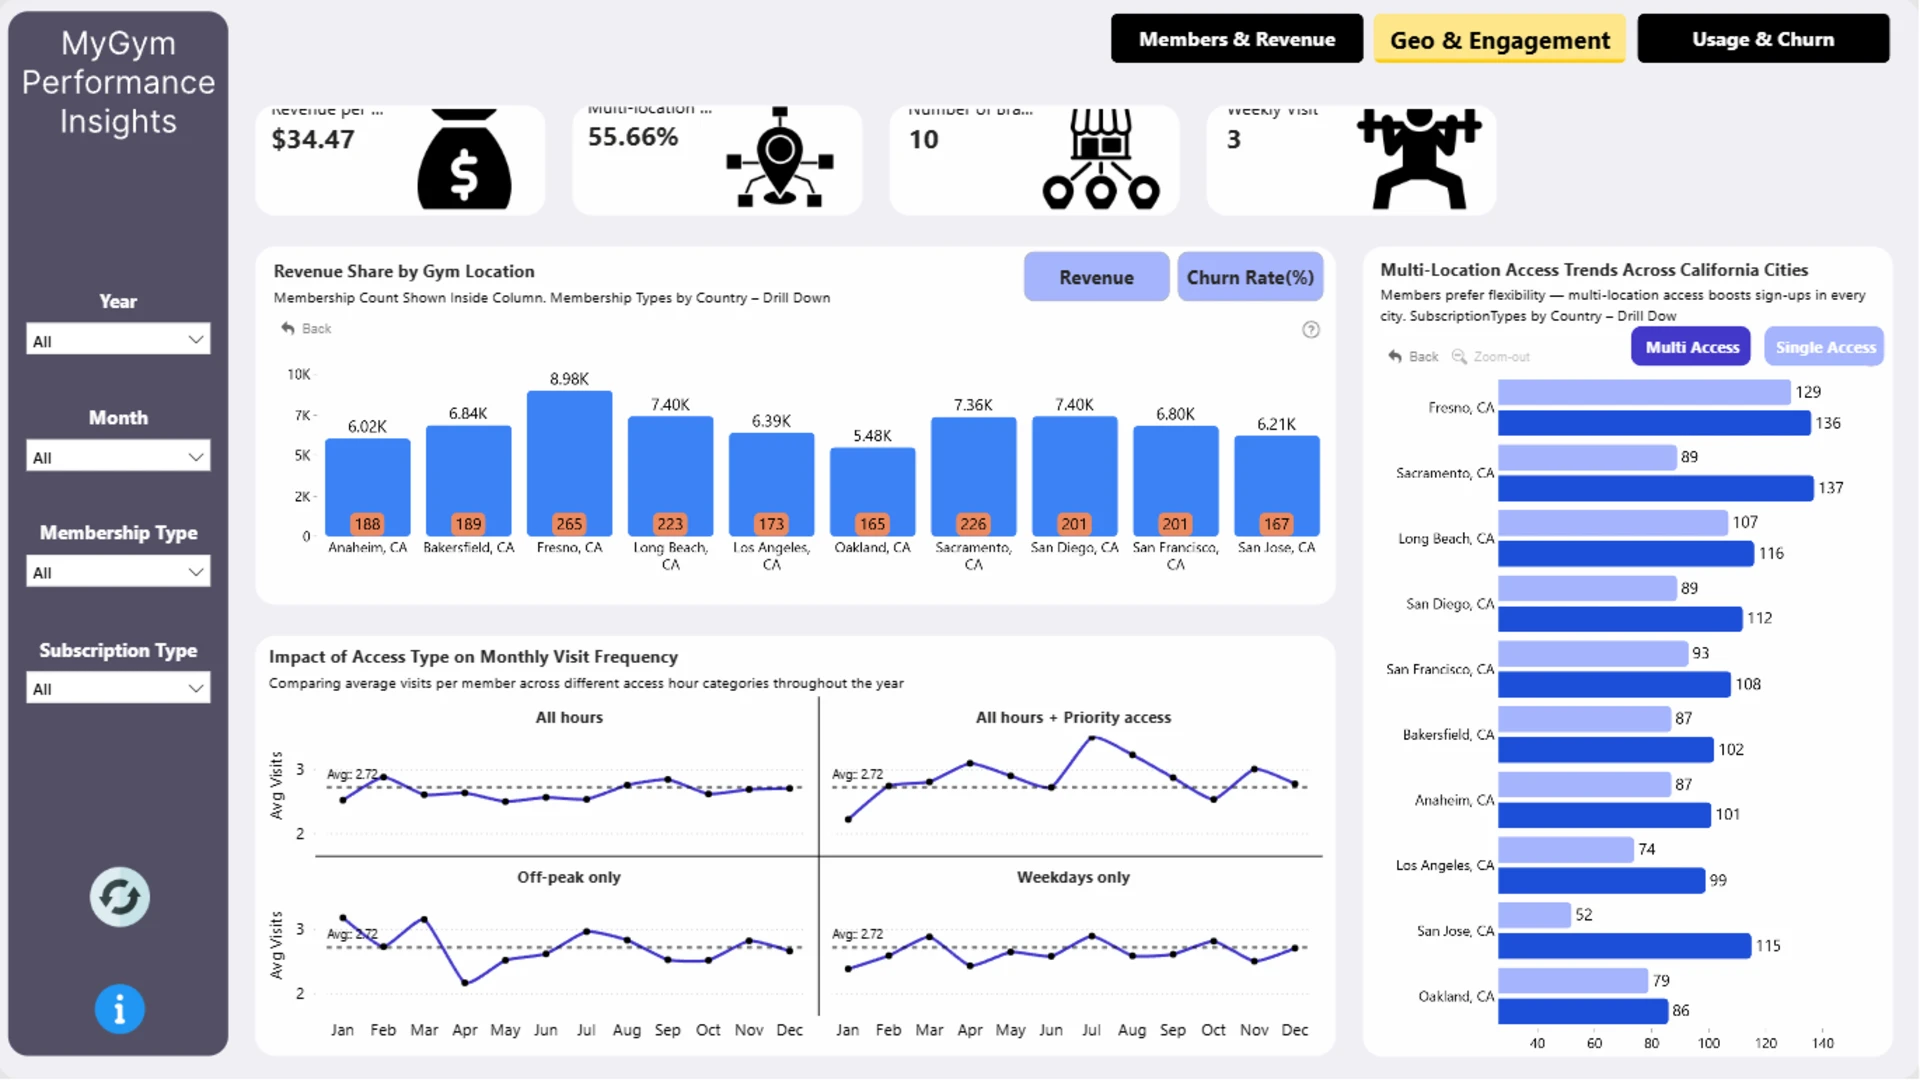Click Back in Revenue Share chart
Image resolution: width=1920 pixels, height=1080 pixels.
point(306,329)
